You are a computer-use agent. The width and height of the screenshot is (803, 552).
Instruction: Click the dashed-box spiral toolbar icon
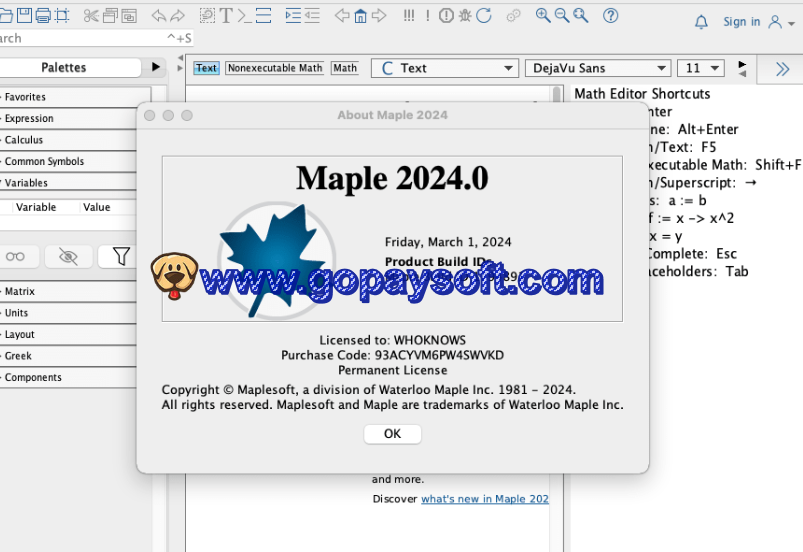click(207, 15)
